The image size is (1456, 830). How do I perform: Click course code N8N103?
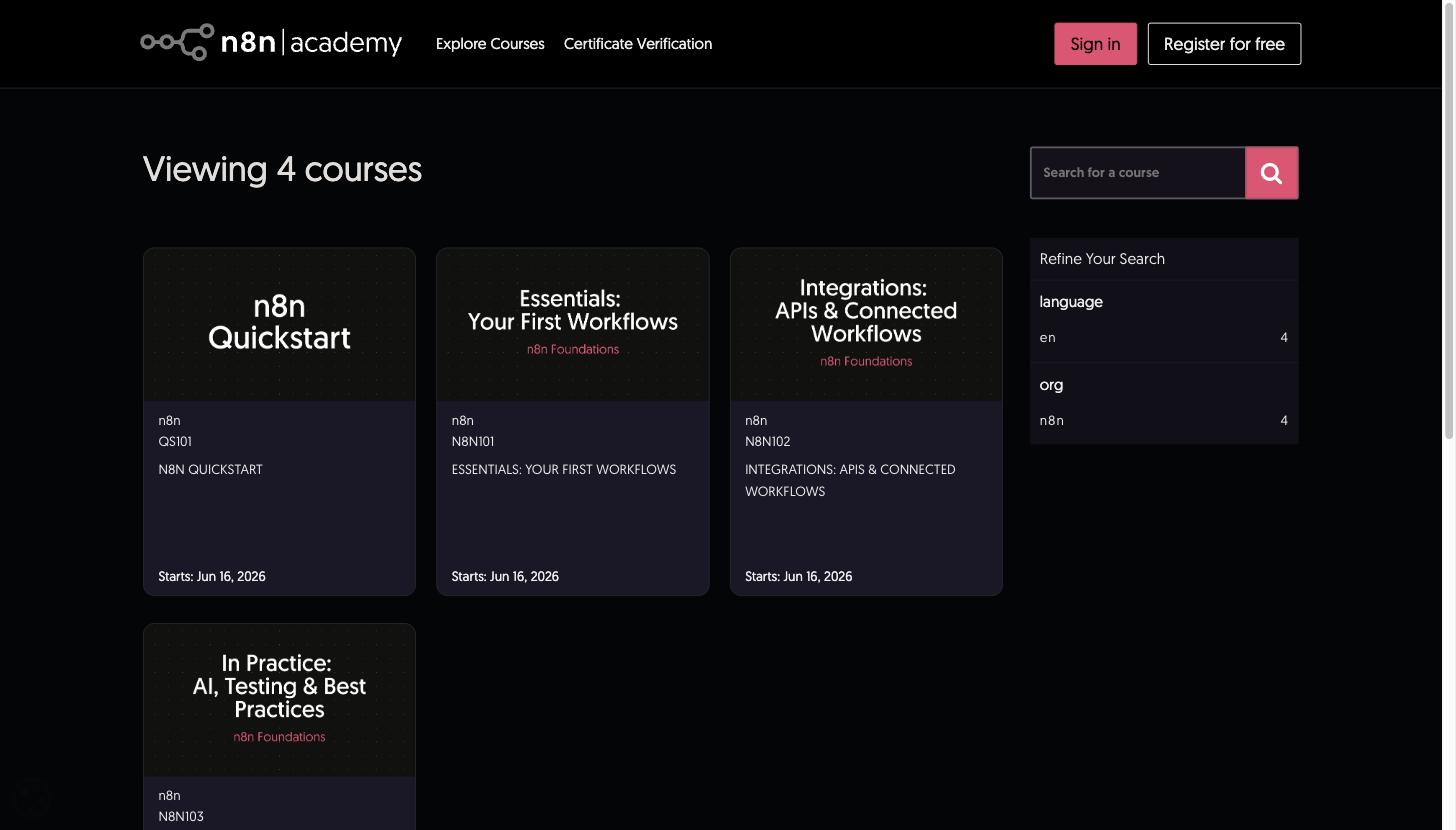(181, 816)
